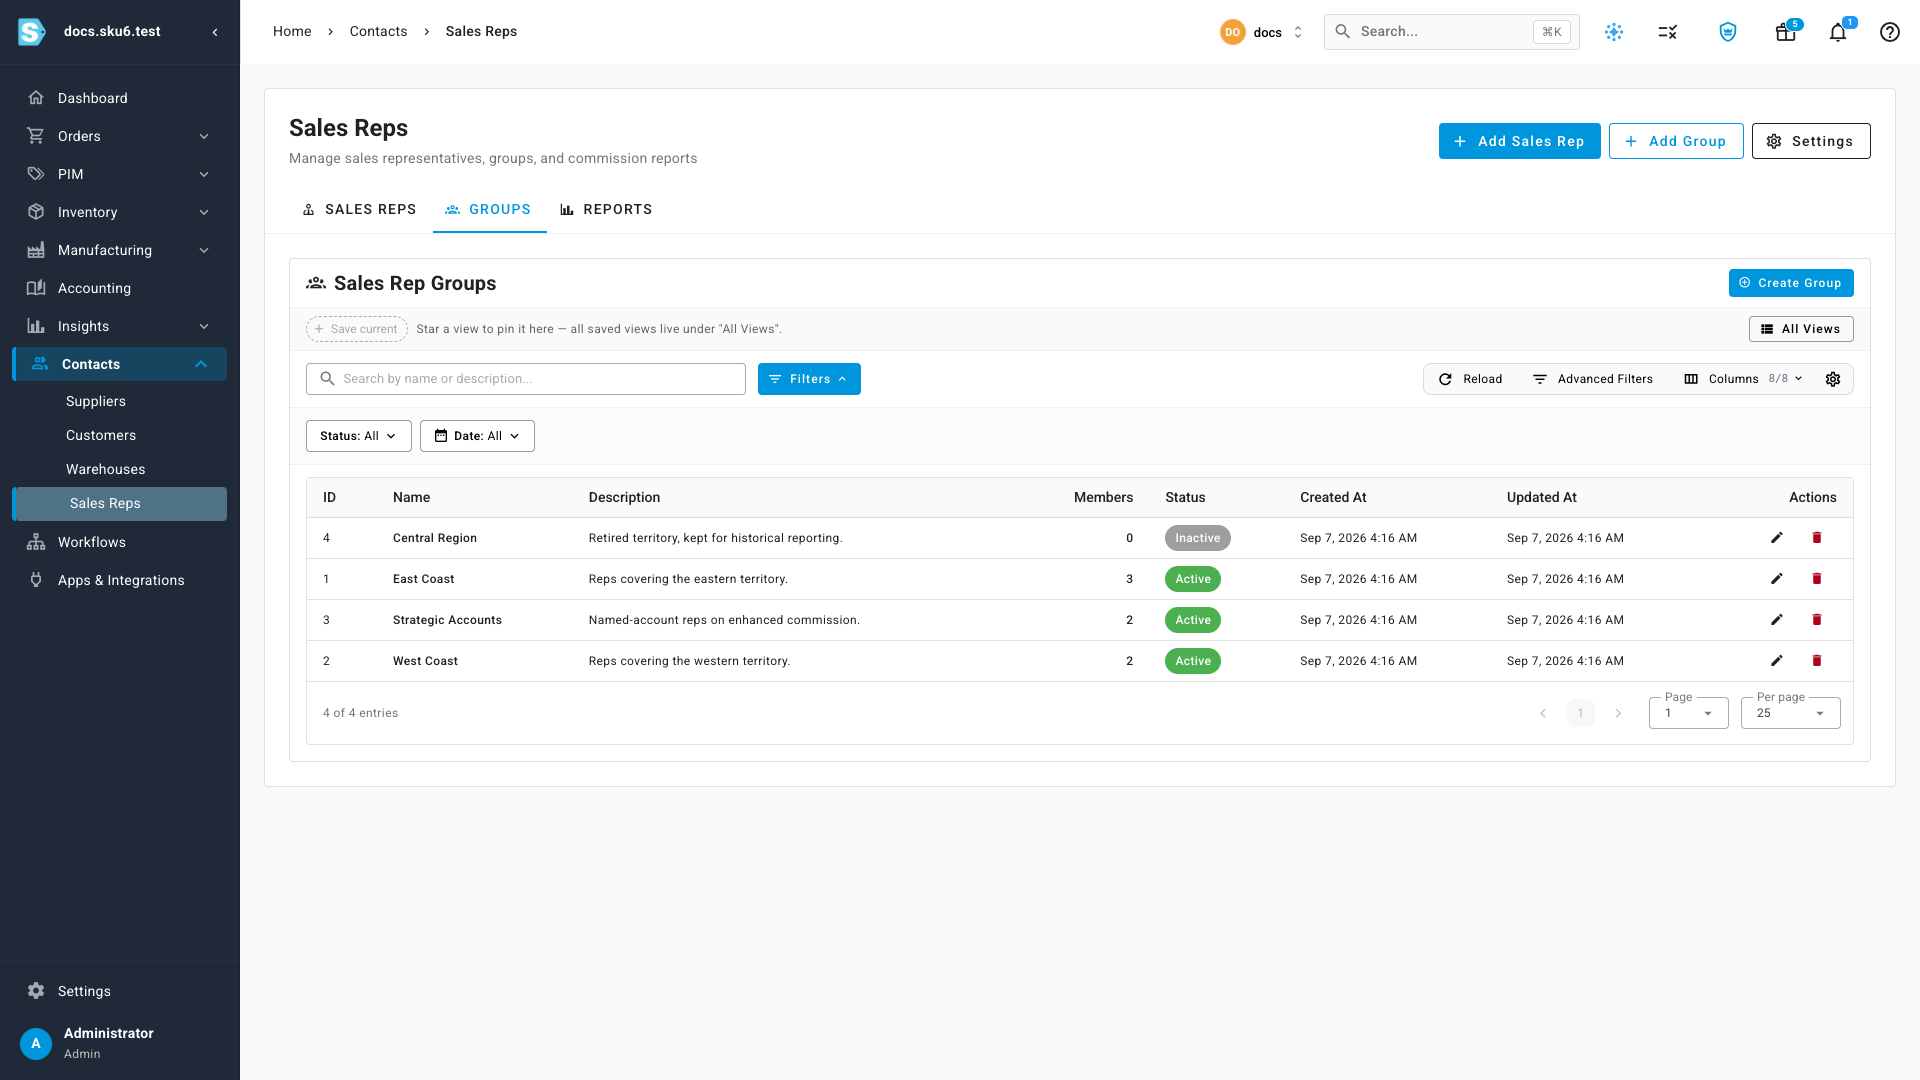
Task: Toggle the Filters button
Action: pyautogui.click(x=809, y=379)
